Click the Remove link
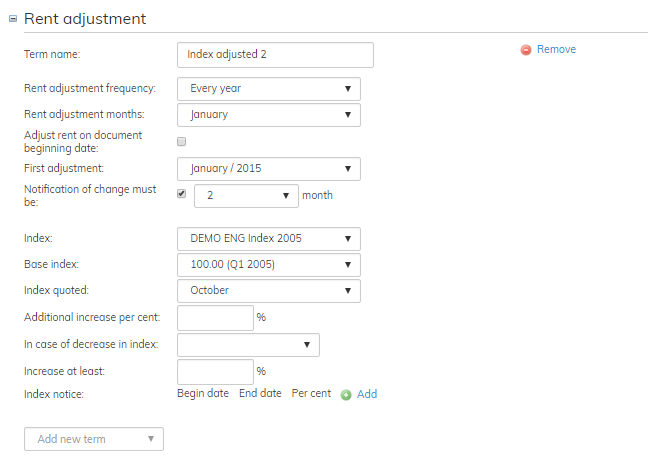Screen dimensions: 665x462 coord(556,49)
